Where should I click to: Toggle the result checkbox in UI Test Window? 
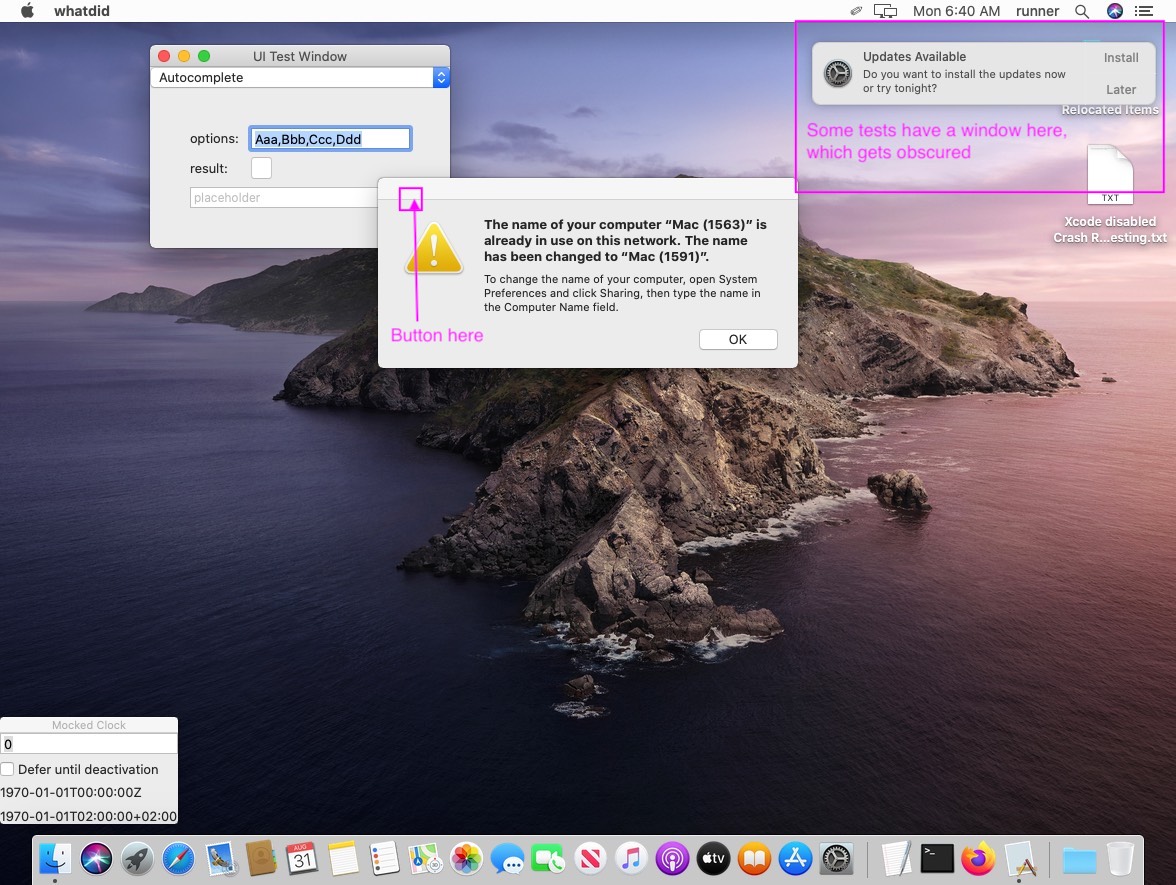pyautogui.click(x=261, y=168)
